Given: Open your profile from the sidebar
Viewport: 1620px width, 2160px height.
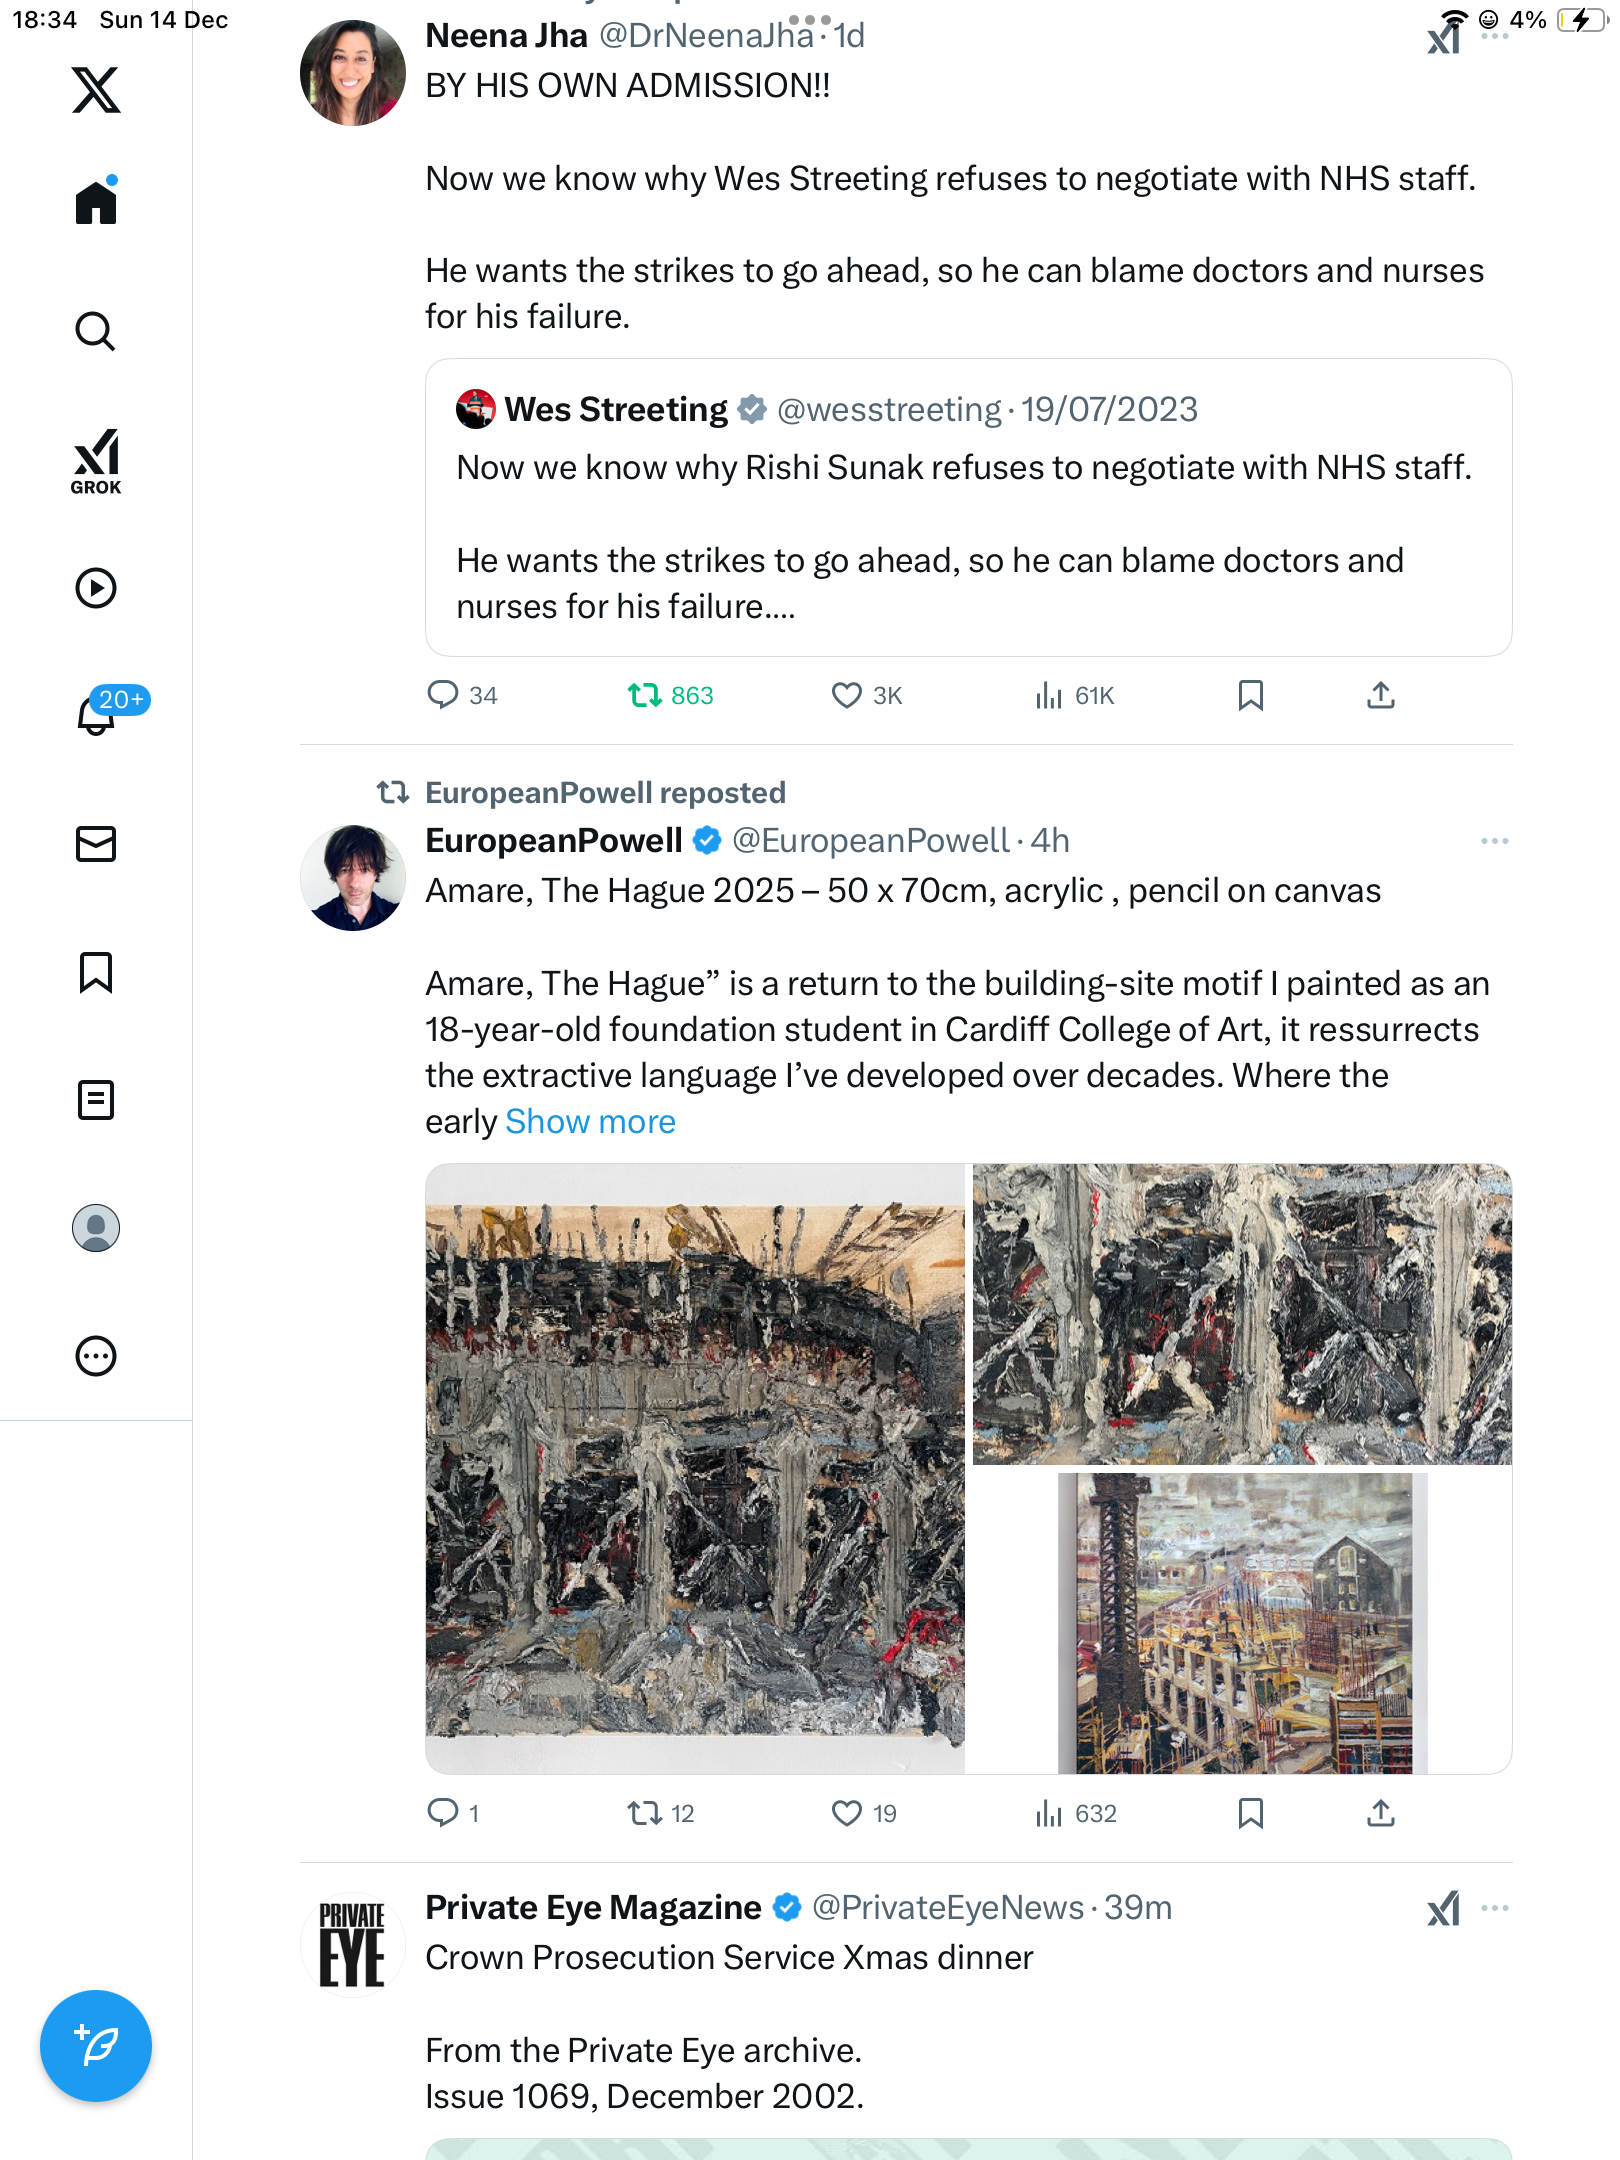Looking at the screenshot, I should [96, 1228].
